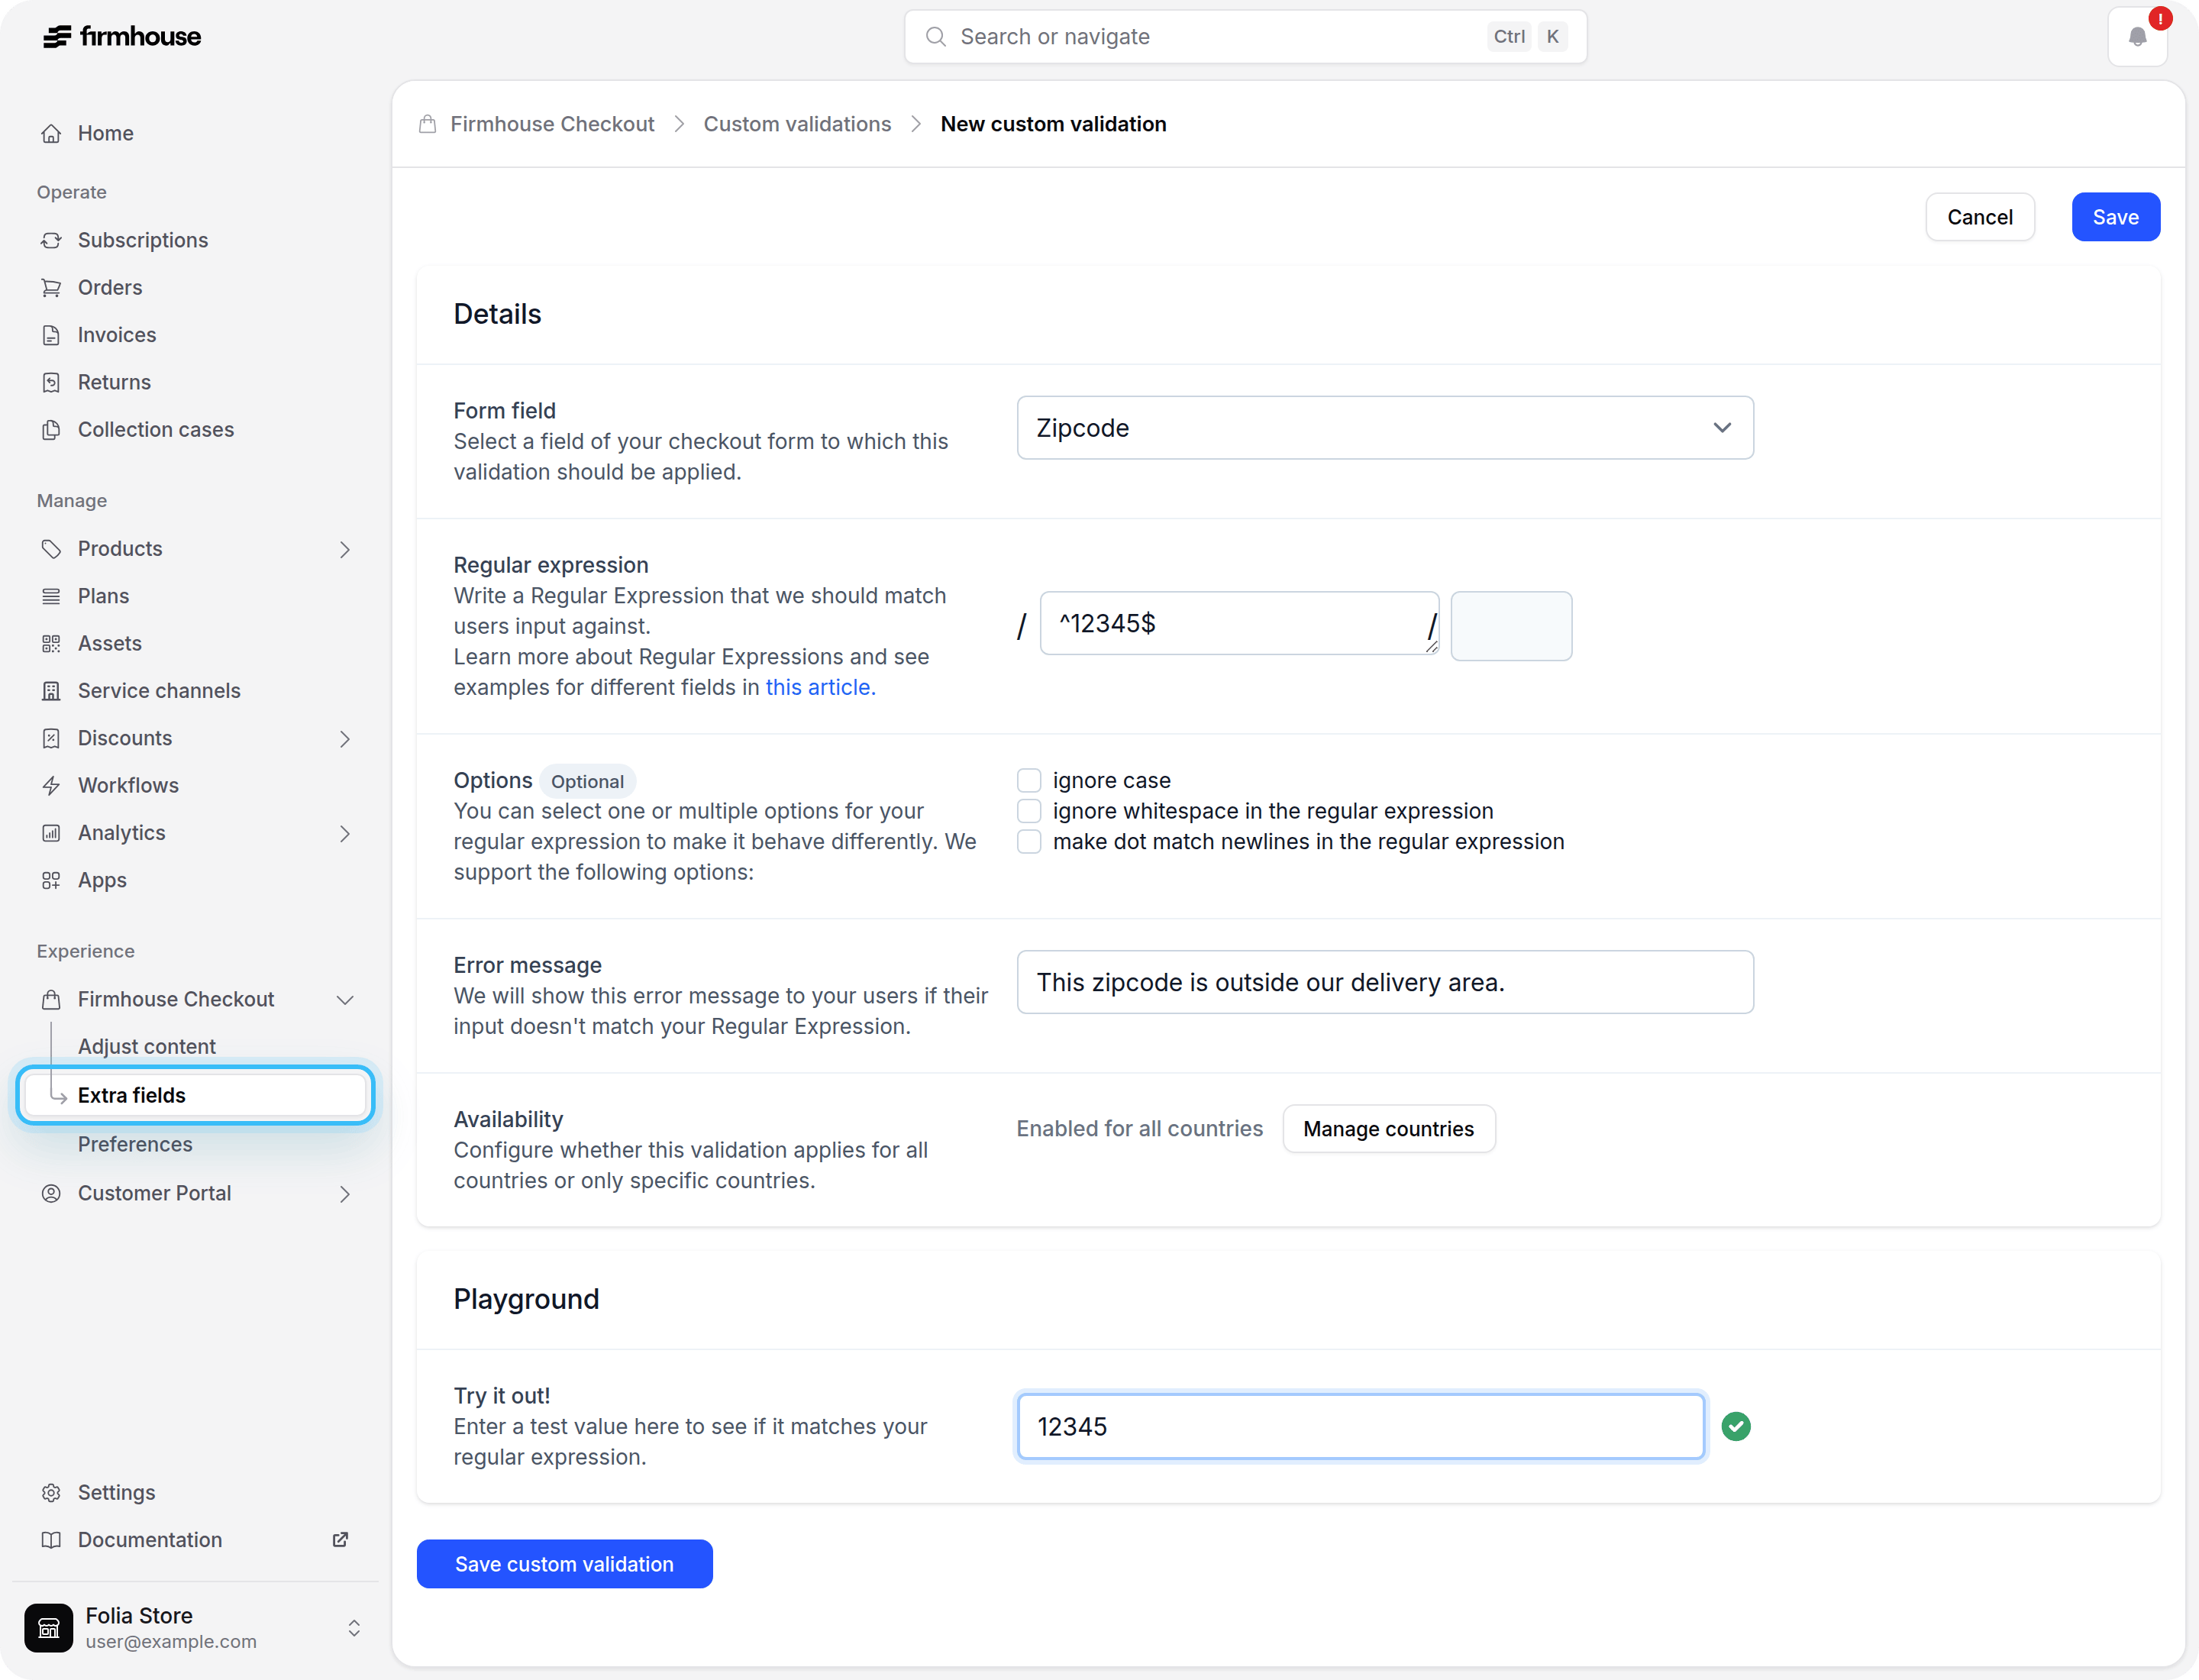Click the playground test value field
The height and width of the screenshot is (1680, 2199).
tap(1360, 1427)
